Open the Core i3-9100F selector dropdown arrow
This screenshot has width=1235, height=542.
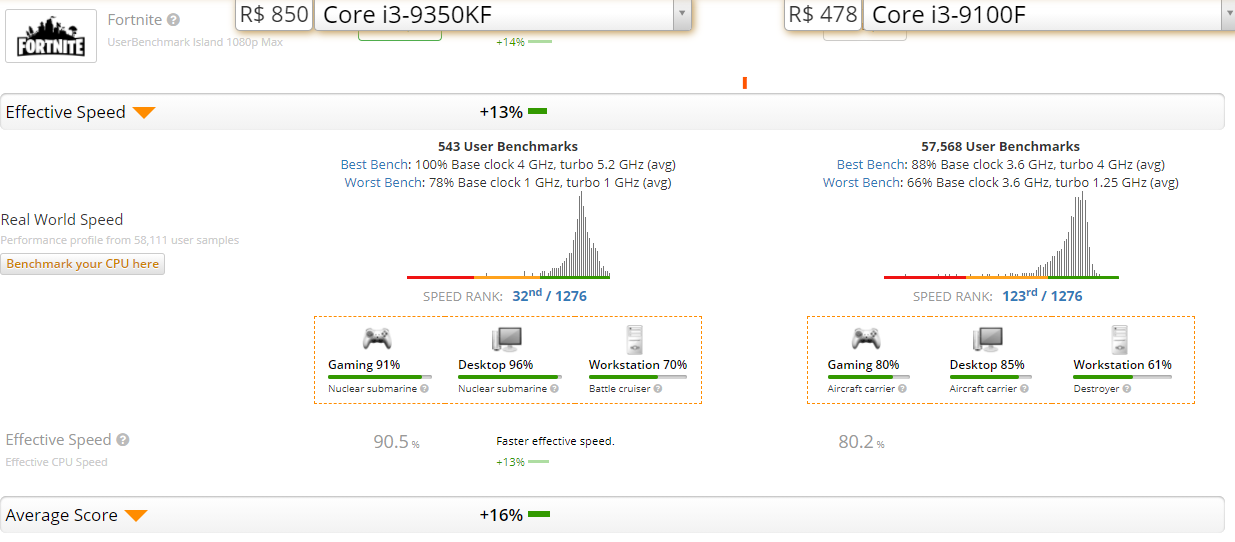pos(1227,14)
